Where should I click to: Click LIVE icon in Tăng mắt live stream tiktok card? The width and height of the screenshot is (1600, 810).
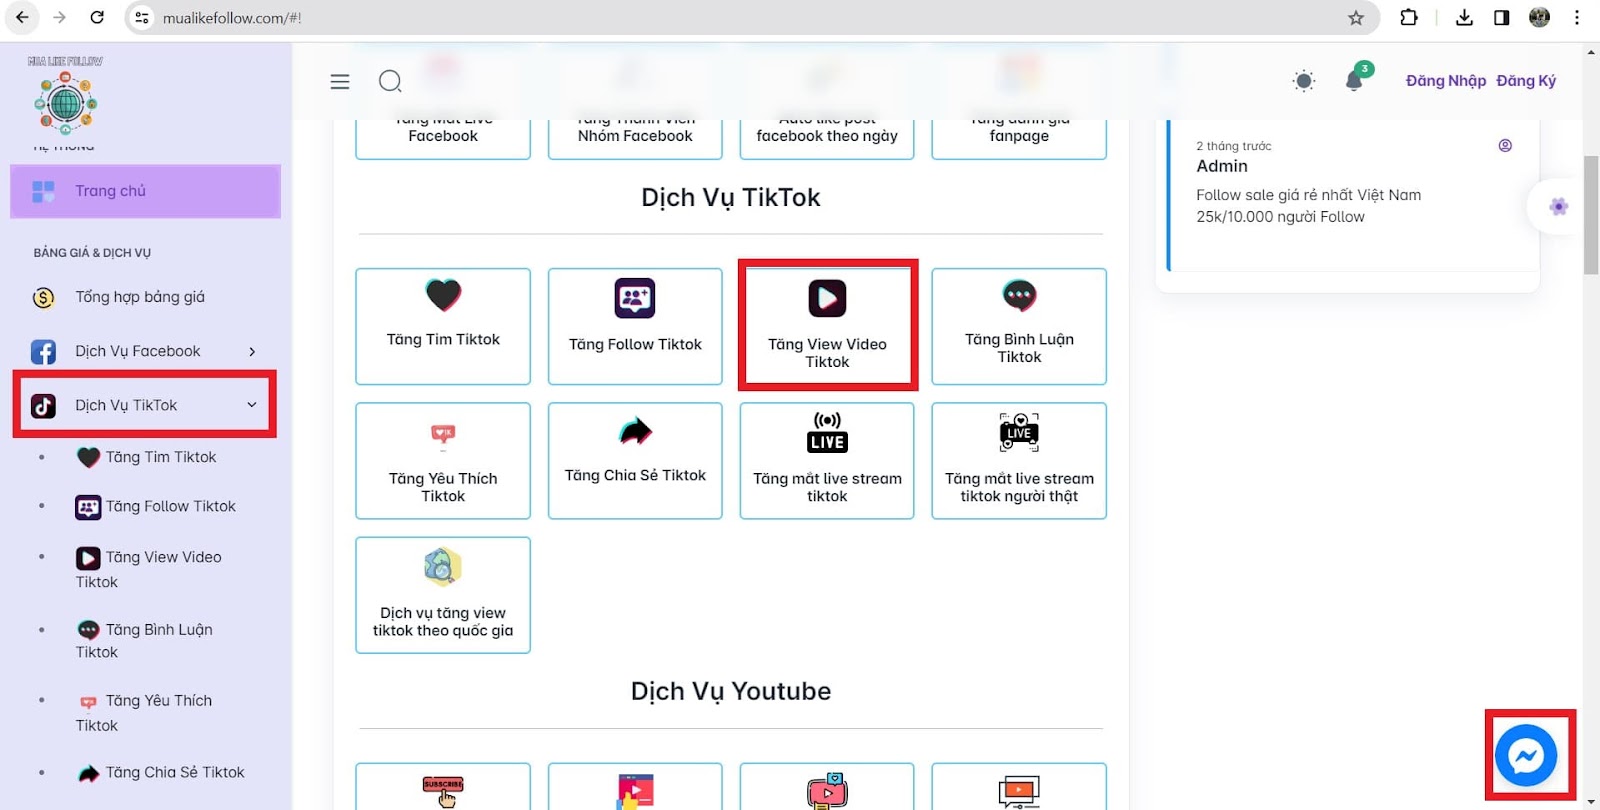point(827,432)
